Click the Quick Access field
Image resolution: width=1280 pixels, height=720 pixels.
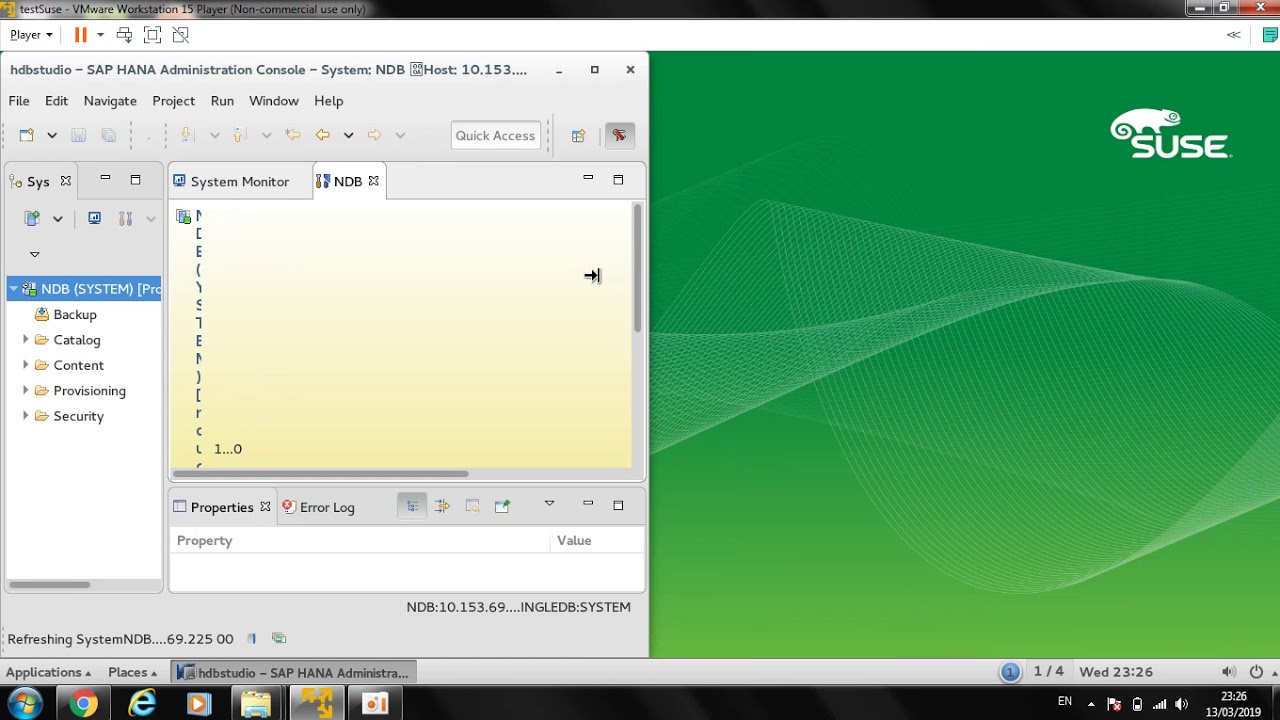tap(495, 135)
